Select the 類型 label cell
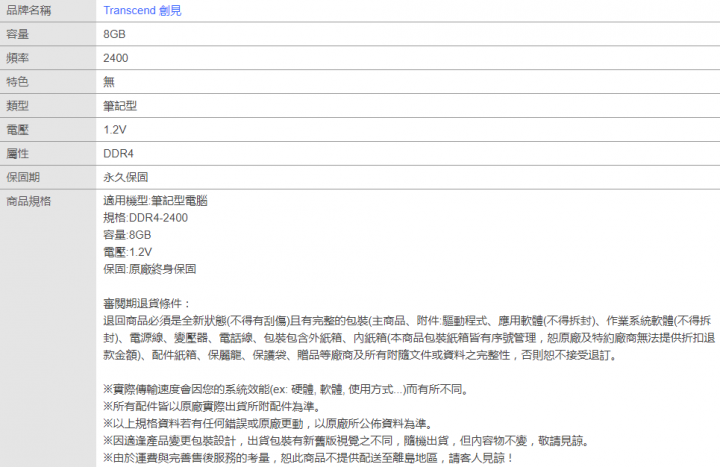The image size is (720, 467). click(48, 106)
